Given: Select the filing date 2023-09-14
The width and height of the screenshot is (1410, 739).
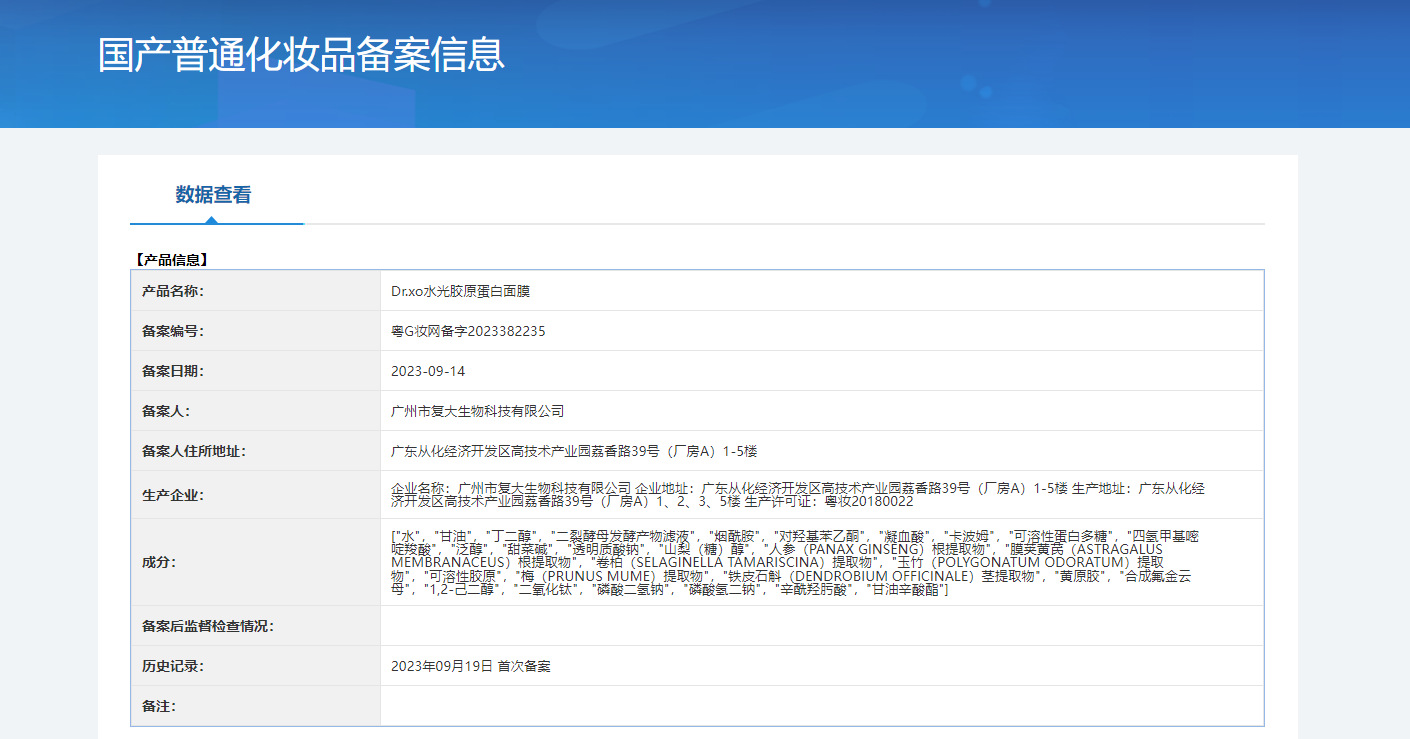Looking at the screenshot, I should (x=428, y=371).
